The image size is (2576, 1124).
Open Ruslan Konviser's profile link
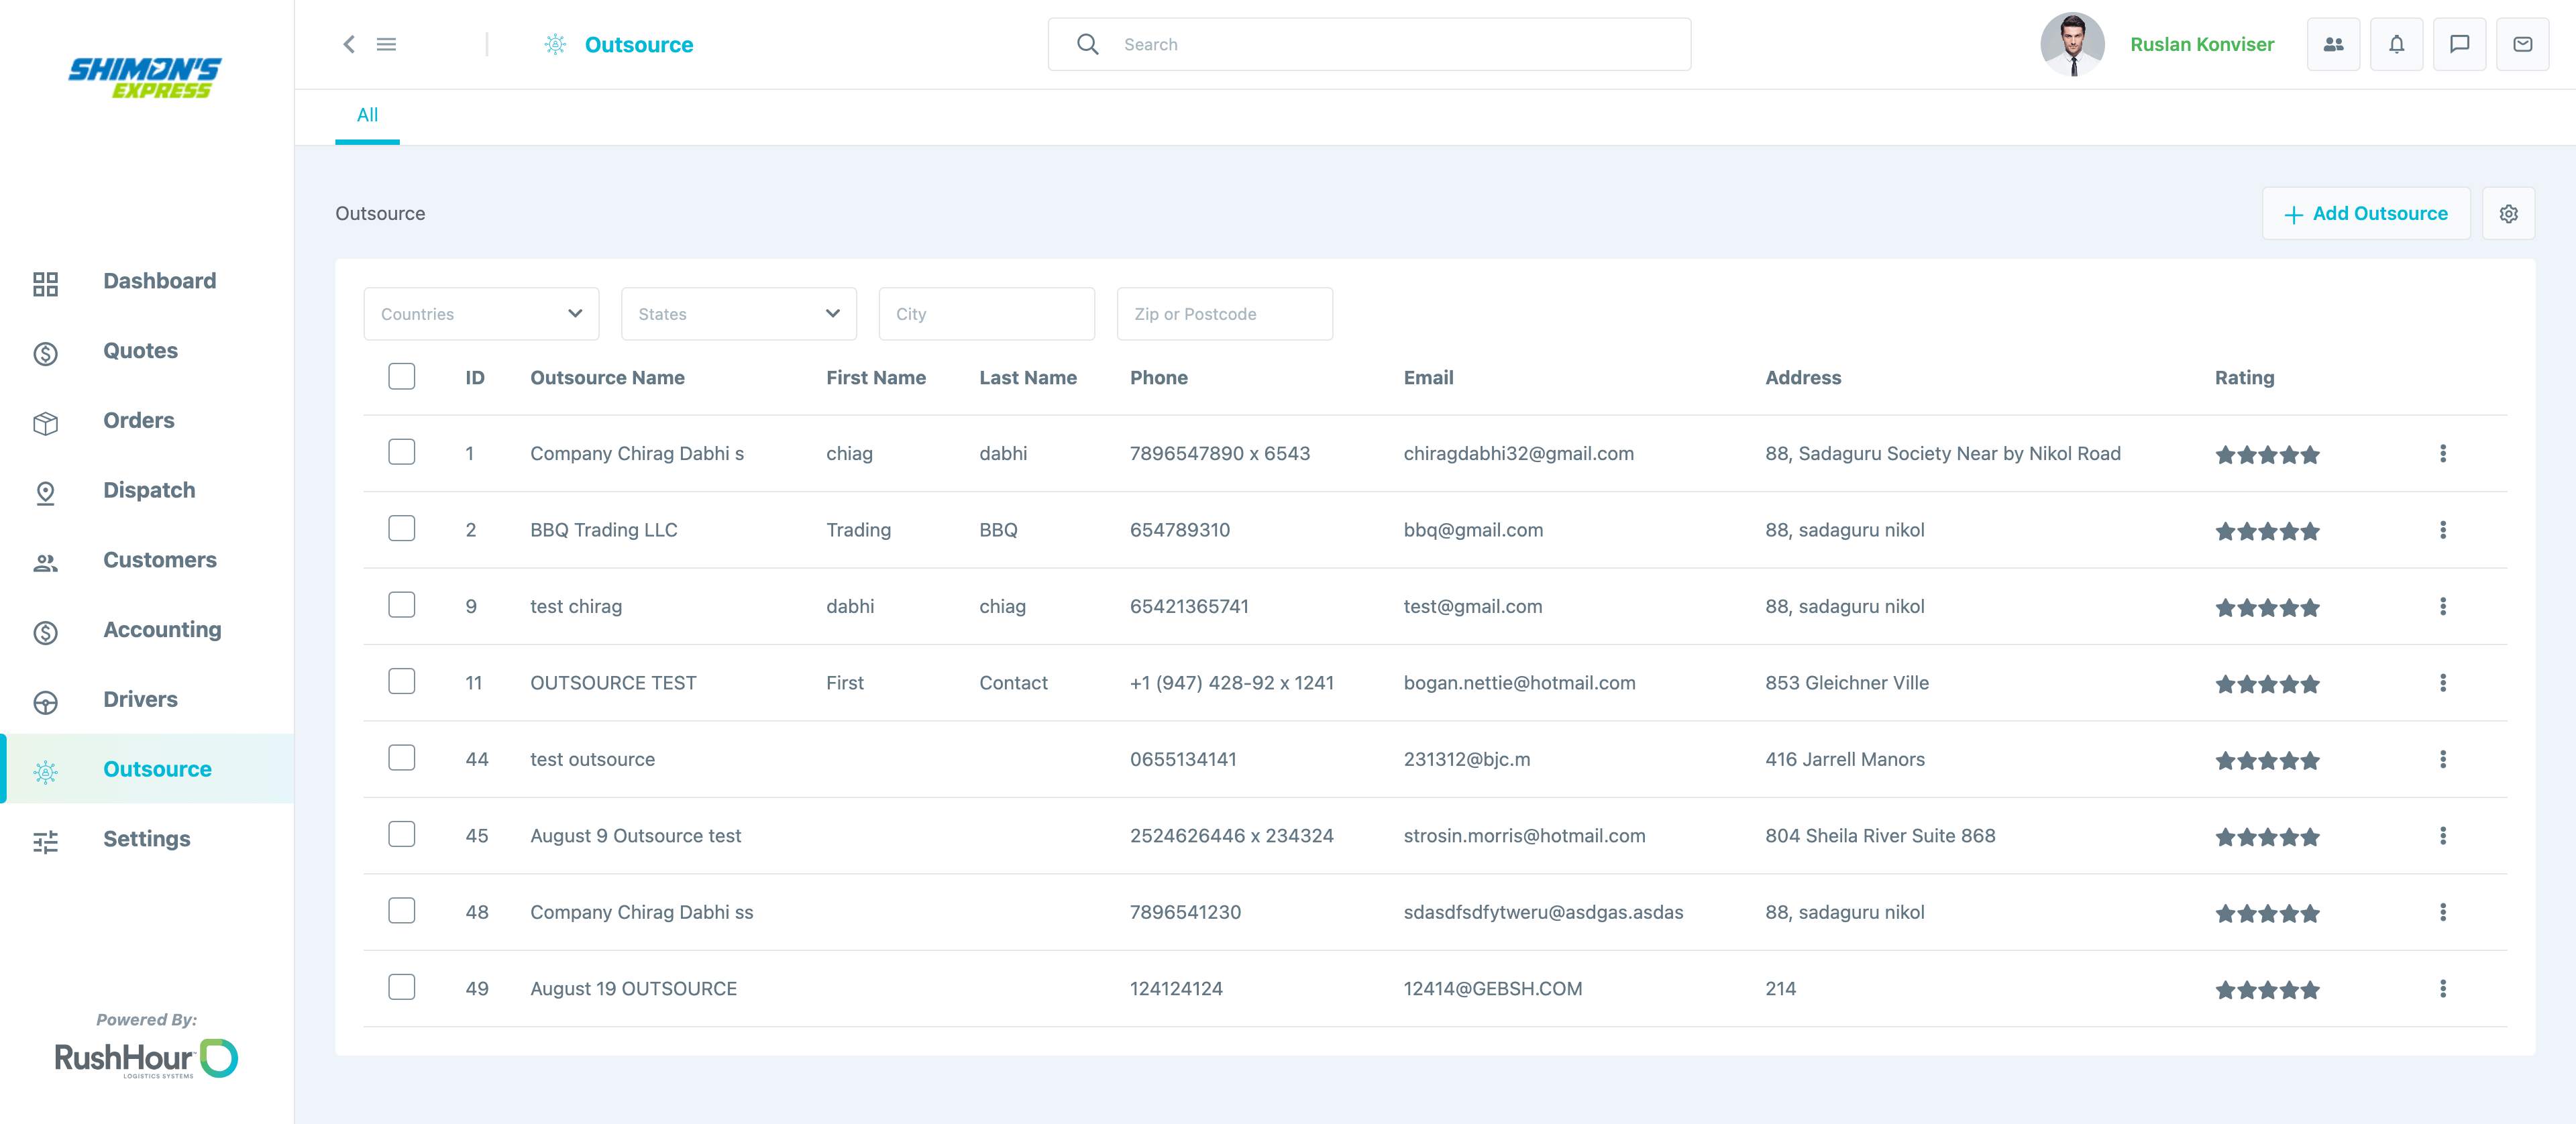tap(2202, 44)
